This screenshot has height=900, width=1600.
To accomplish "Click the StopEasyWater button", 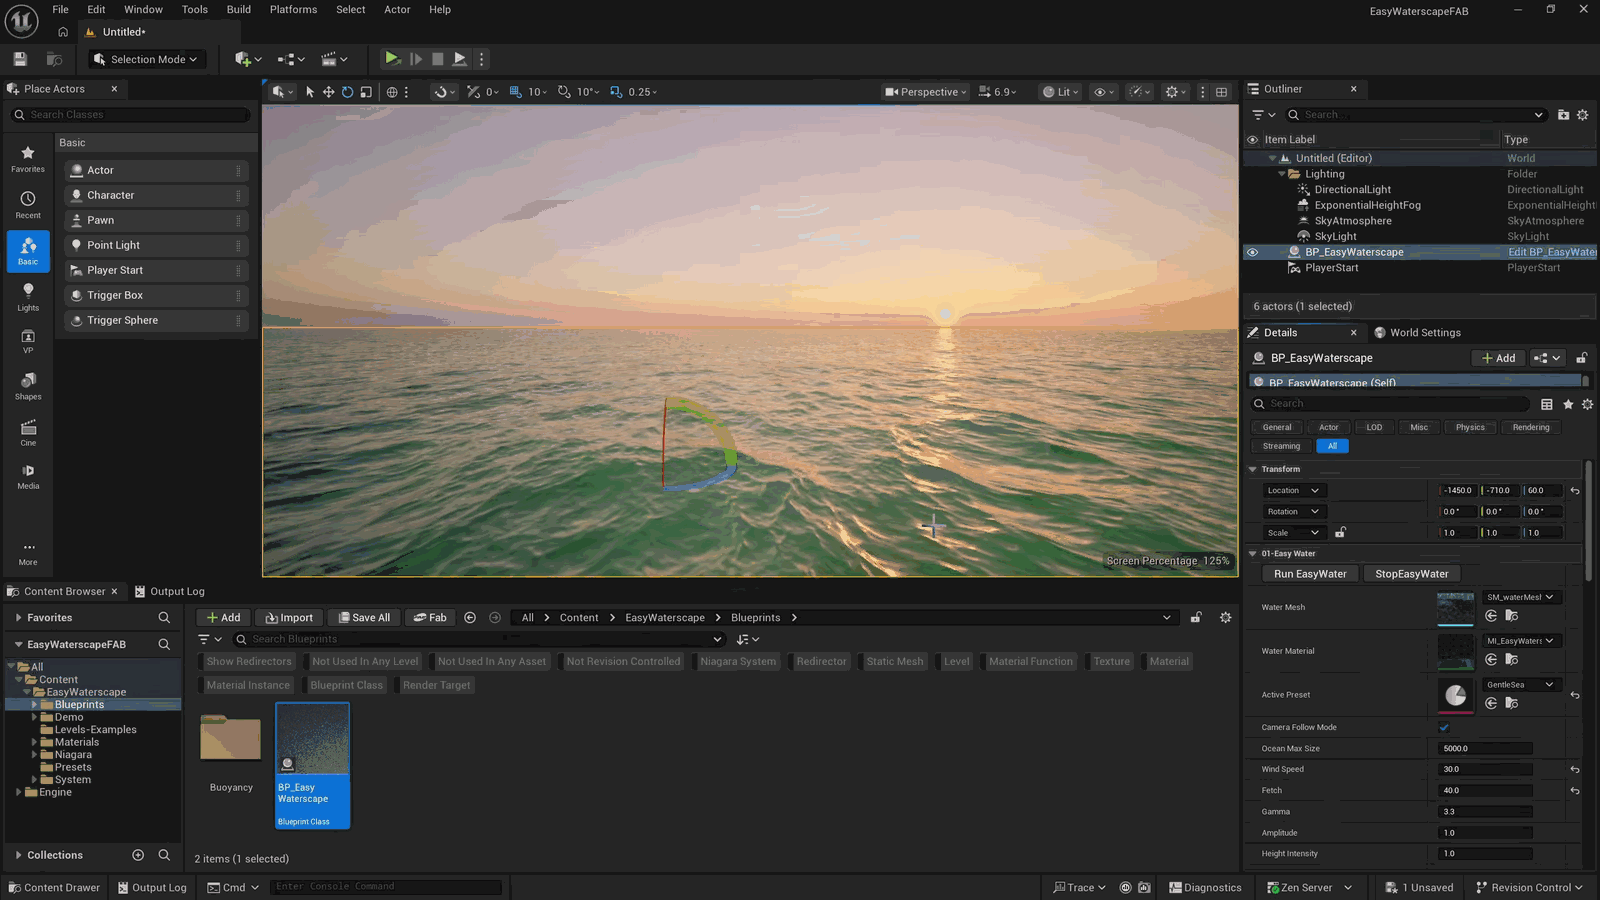I will pyautogui.click(x=1411, y=574).
